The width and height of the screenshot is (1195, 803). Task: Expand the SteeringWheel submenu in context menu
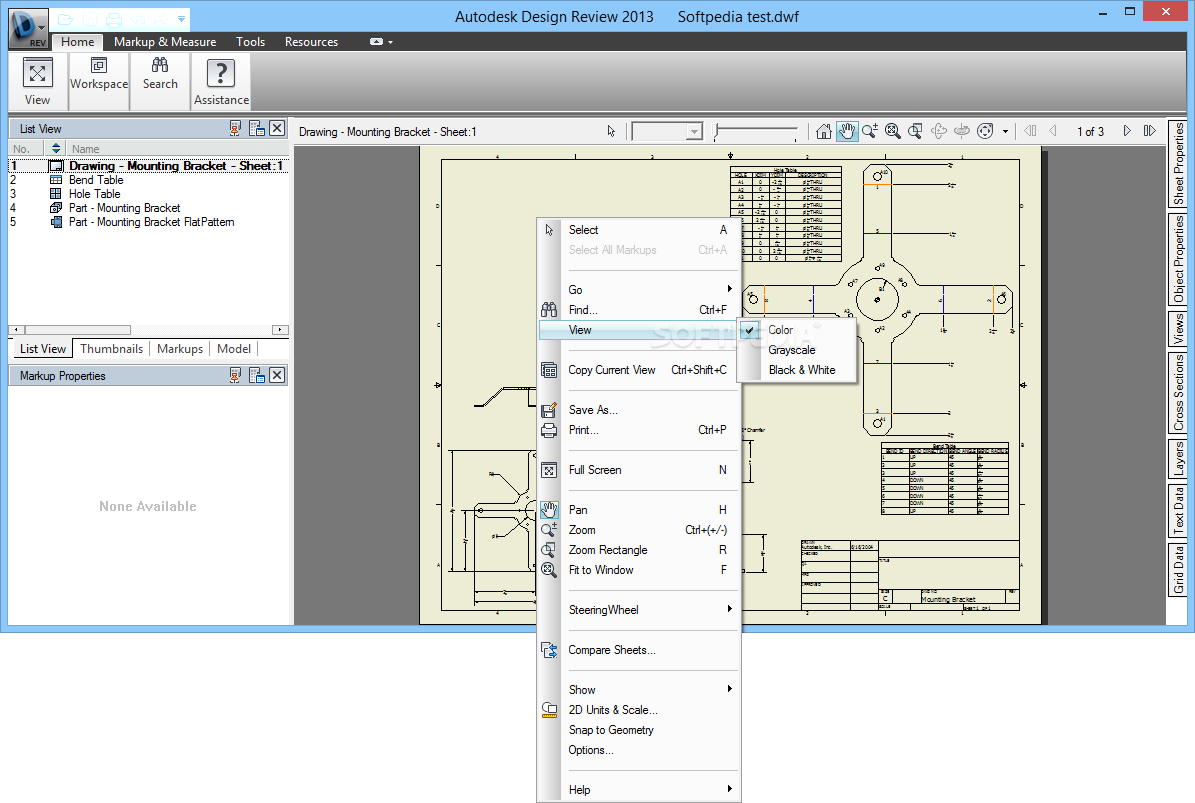pyautogui.click(x=639, y=609)
